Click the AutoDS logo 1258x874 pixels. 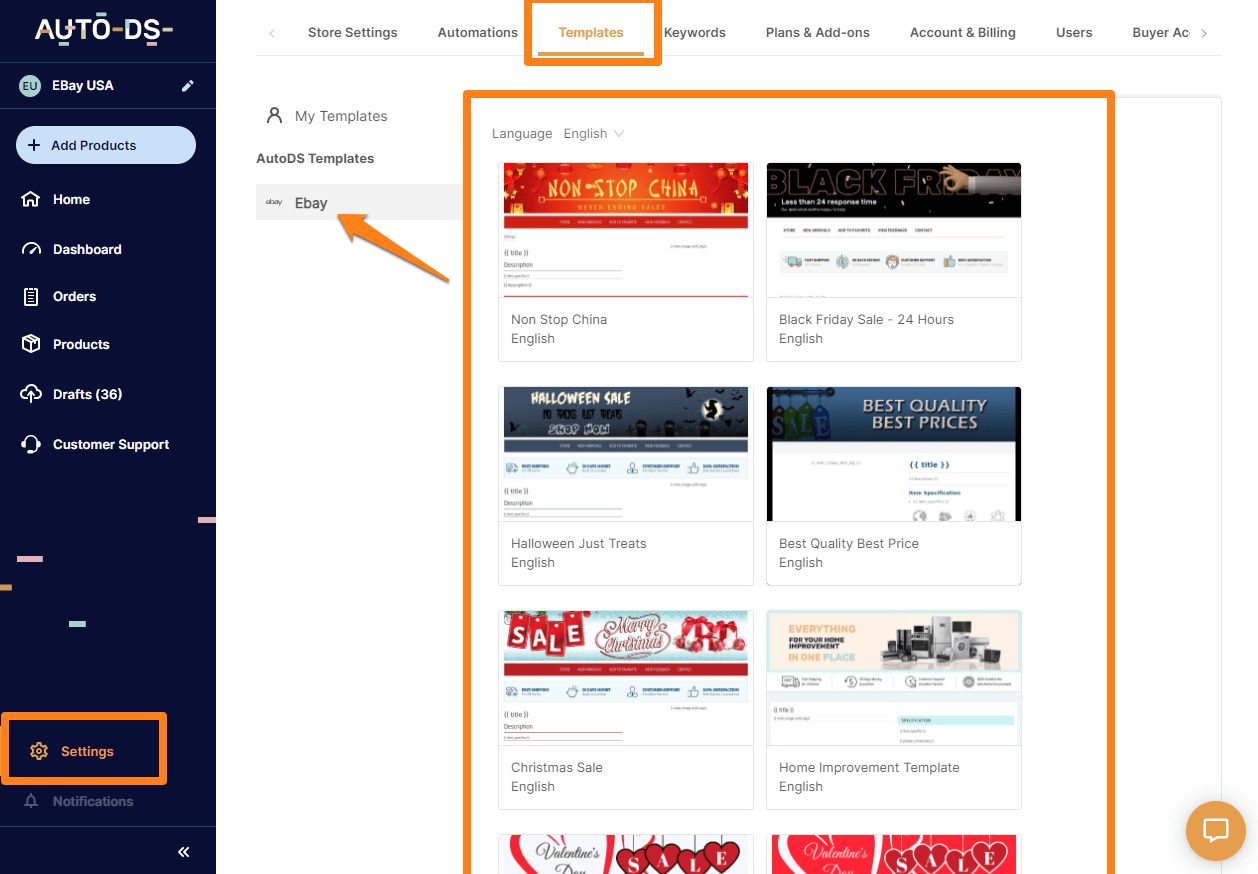(104, 29)
